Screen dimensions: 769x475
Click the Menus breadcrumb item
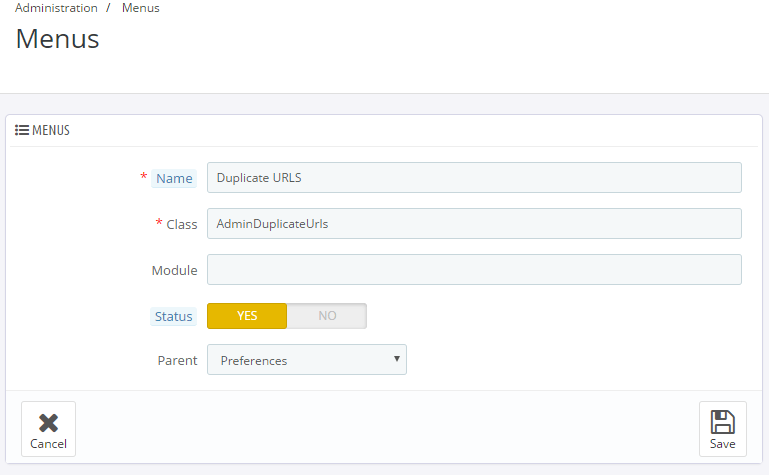(x=140, y=8)
